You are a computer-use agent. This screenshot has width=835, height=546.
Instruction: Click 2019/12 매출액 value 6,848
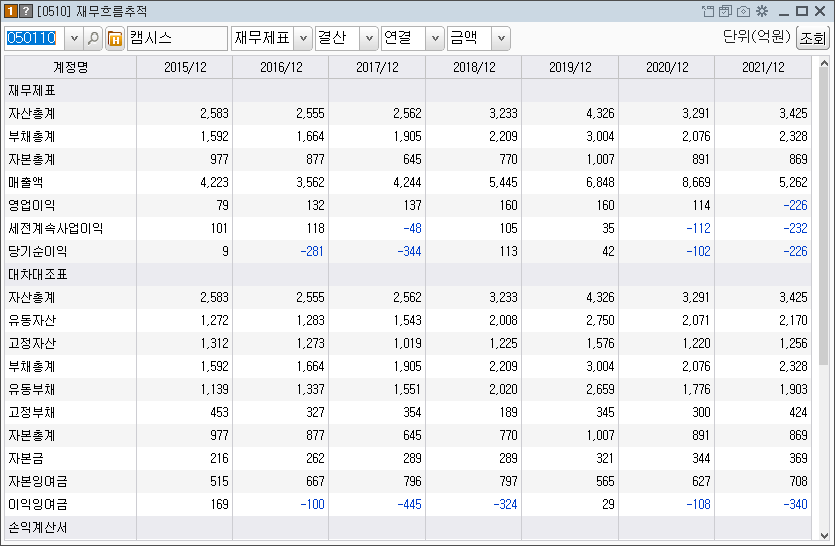pyautogui.click(x=600, y=183)
